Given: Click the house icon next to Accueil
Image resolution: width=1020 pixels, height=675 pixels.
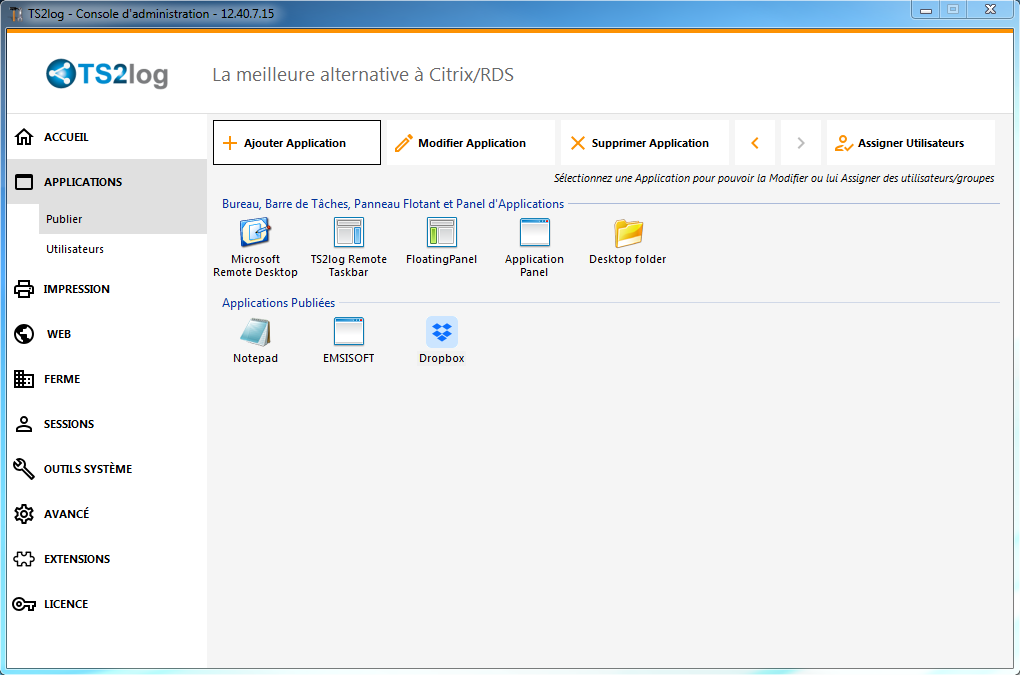Looking at the screenshot, I should point(24,137).
